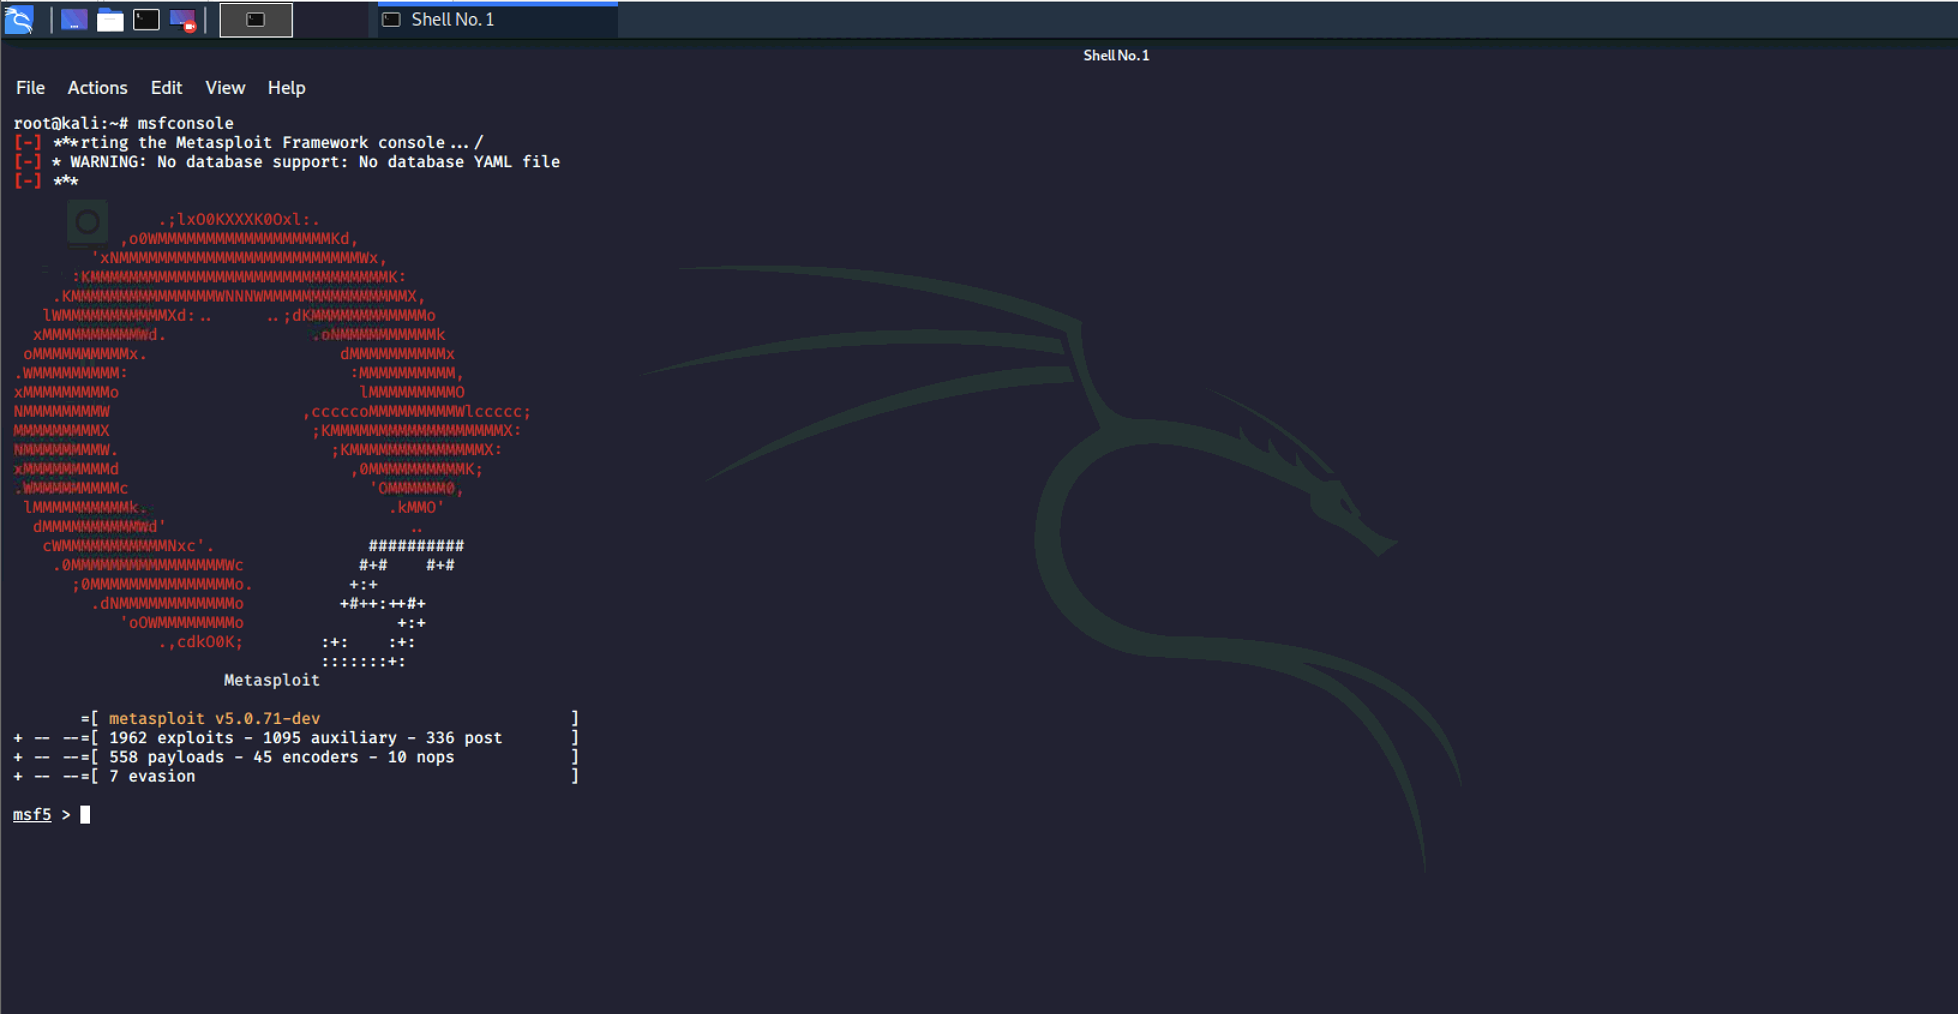
Task: Open a new terminal from the taskbar
Action: point(145,19)
